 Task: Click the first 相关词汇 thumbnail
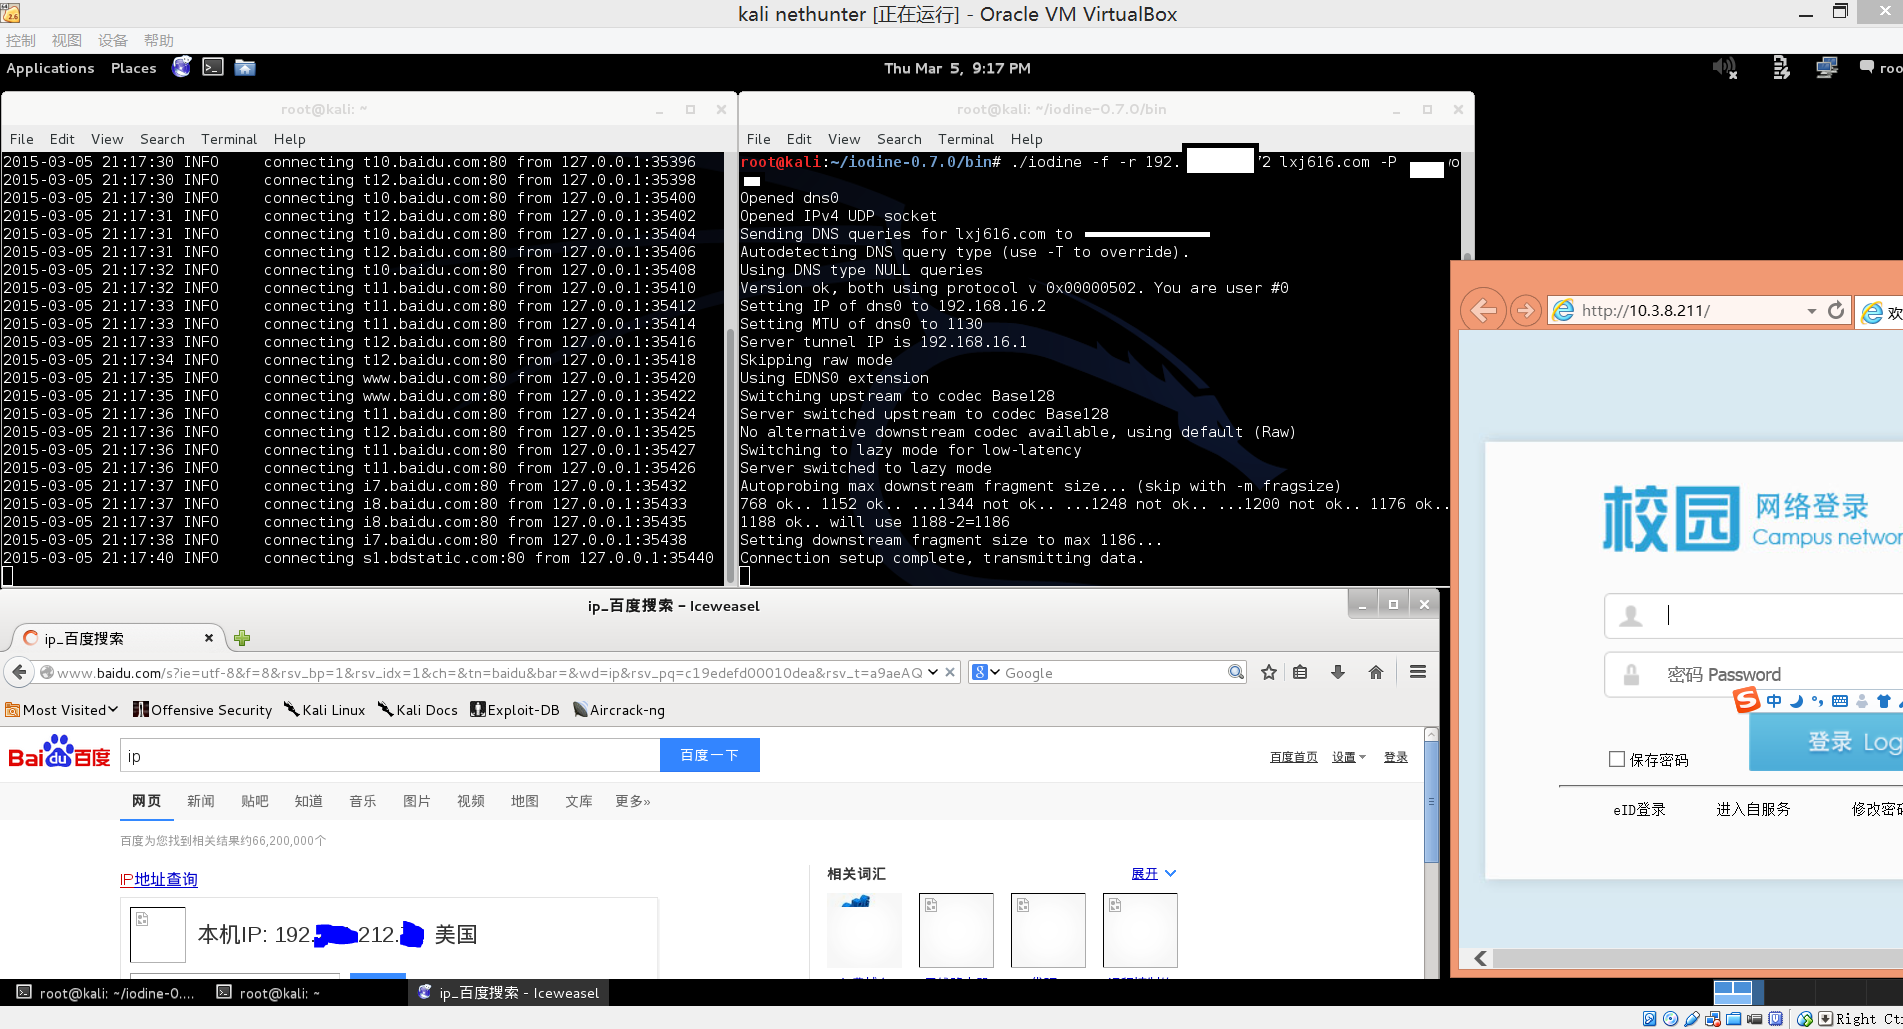point(864,930)
